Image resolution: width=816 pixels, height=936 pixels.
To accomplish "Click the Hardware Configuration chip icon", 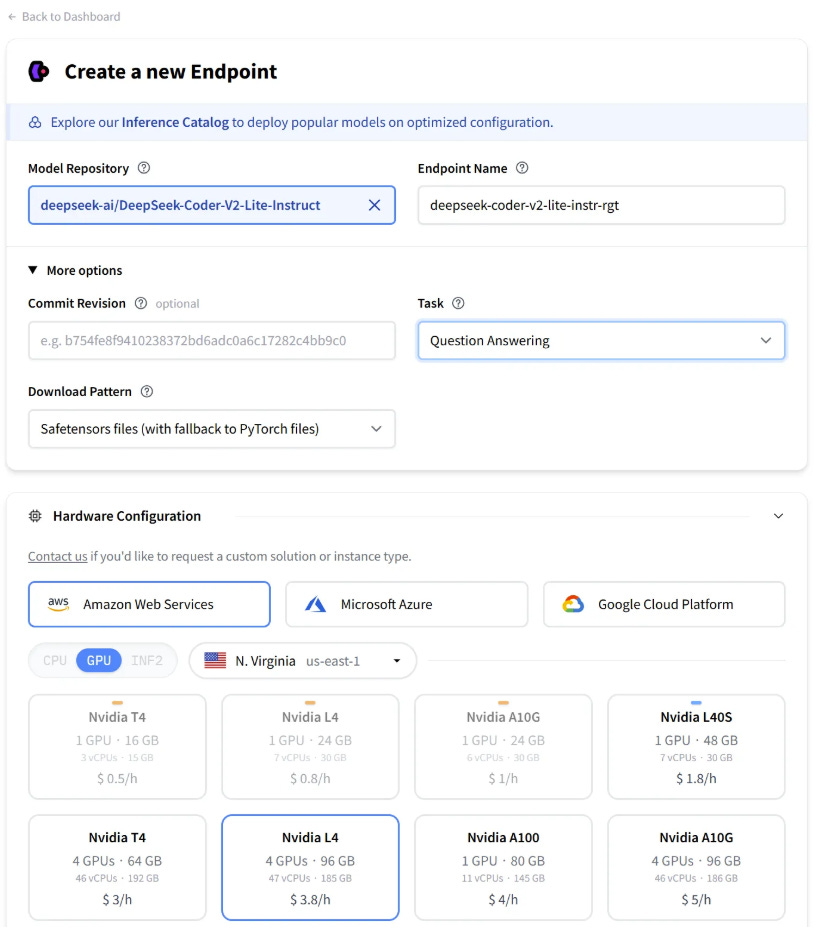I will pos(35,516).
